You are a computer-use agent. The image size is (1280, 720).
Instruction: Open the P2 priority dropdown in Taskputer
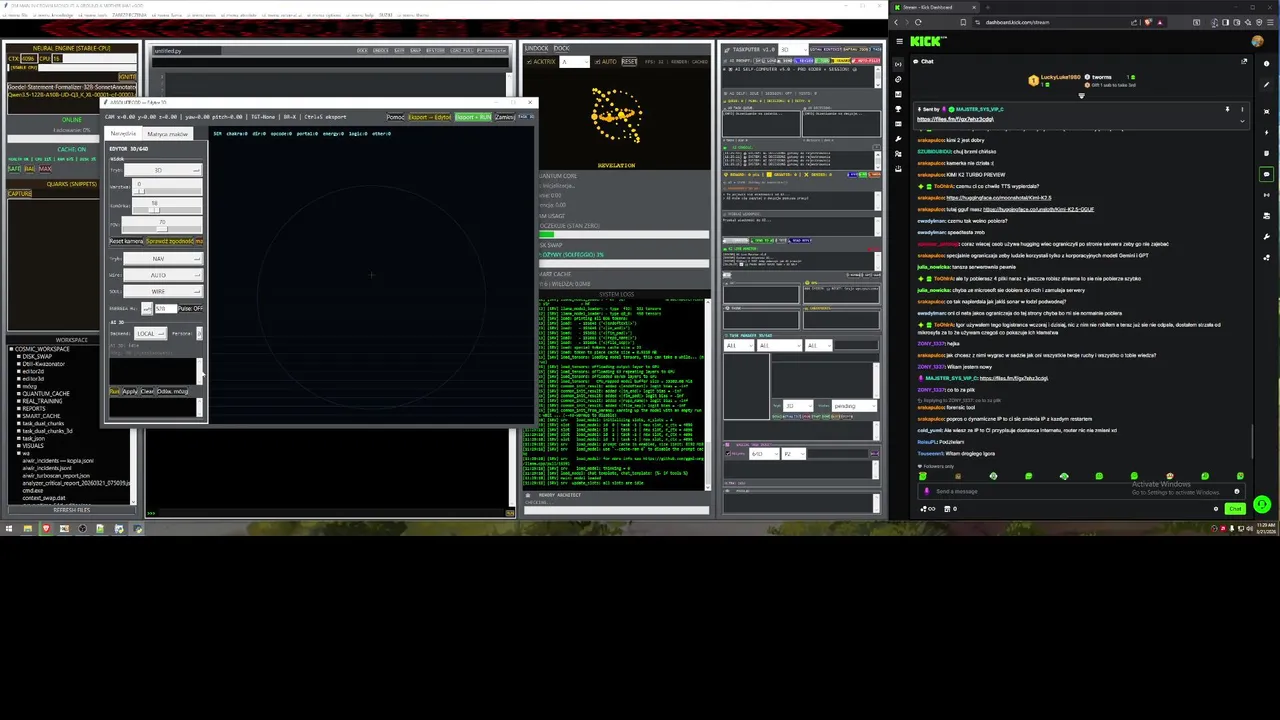click(793, 454)
